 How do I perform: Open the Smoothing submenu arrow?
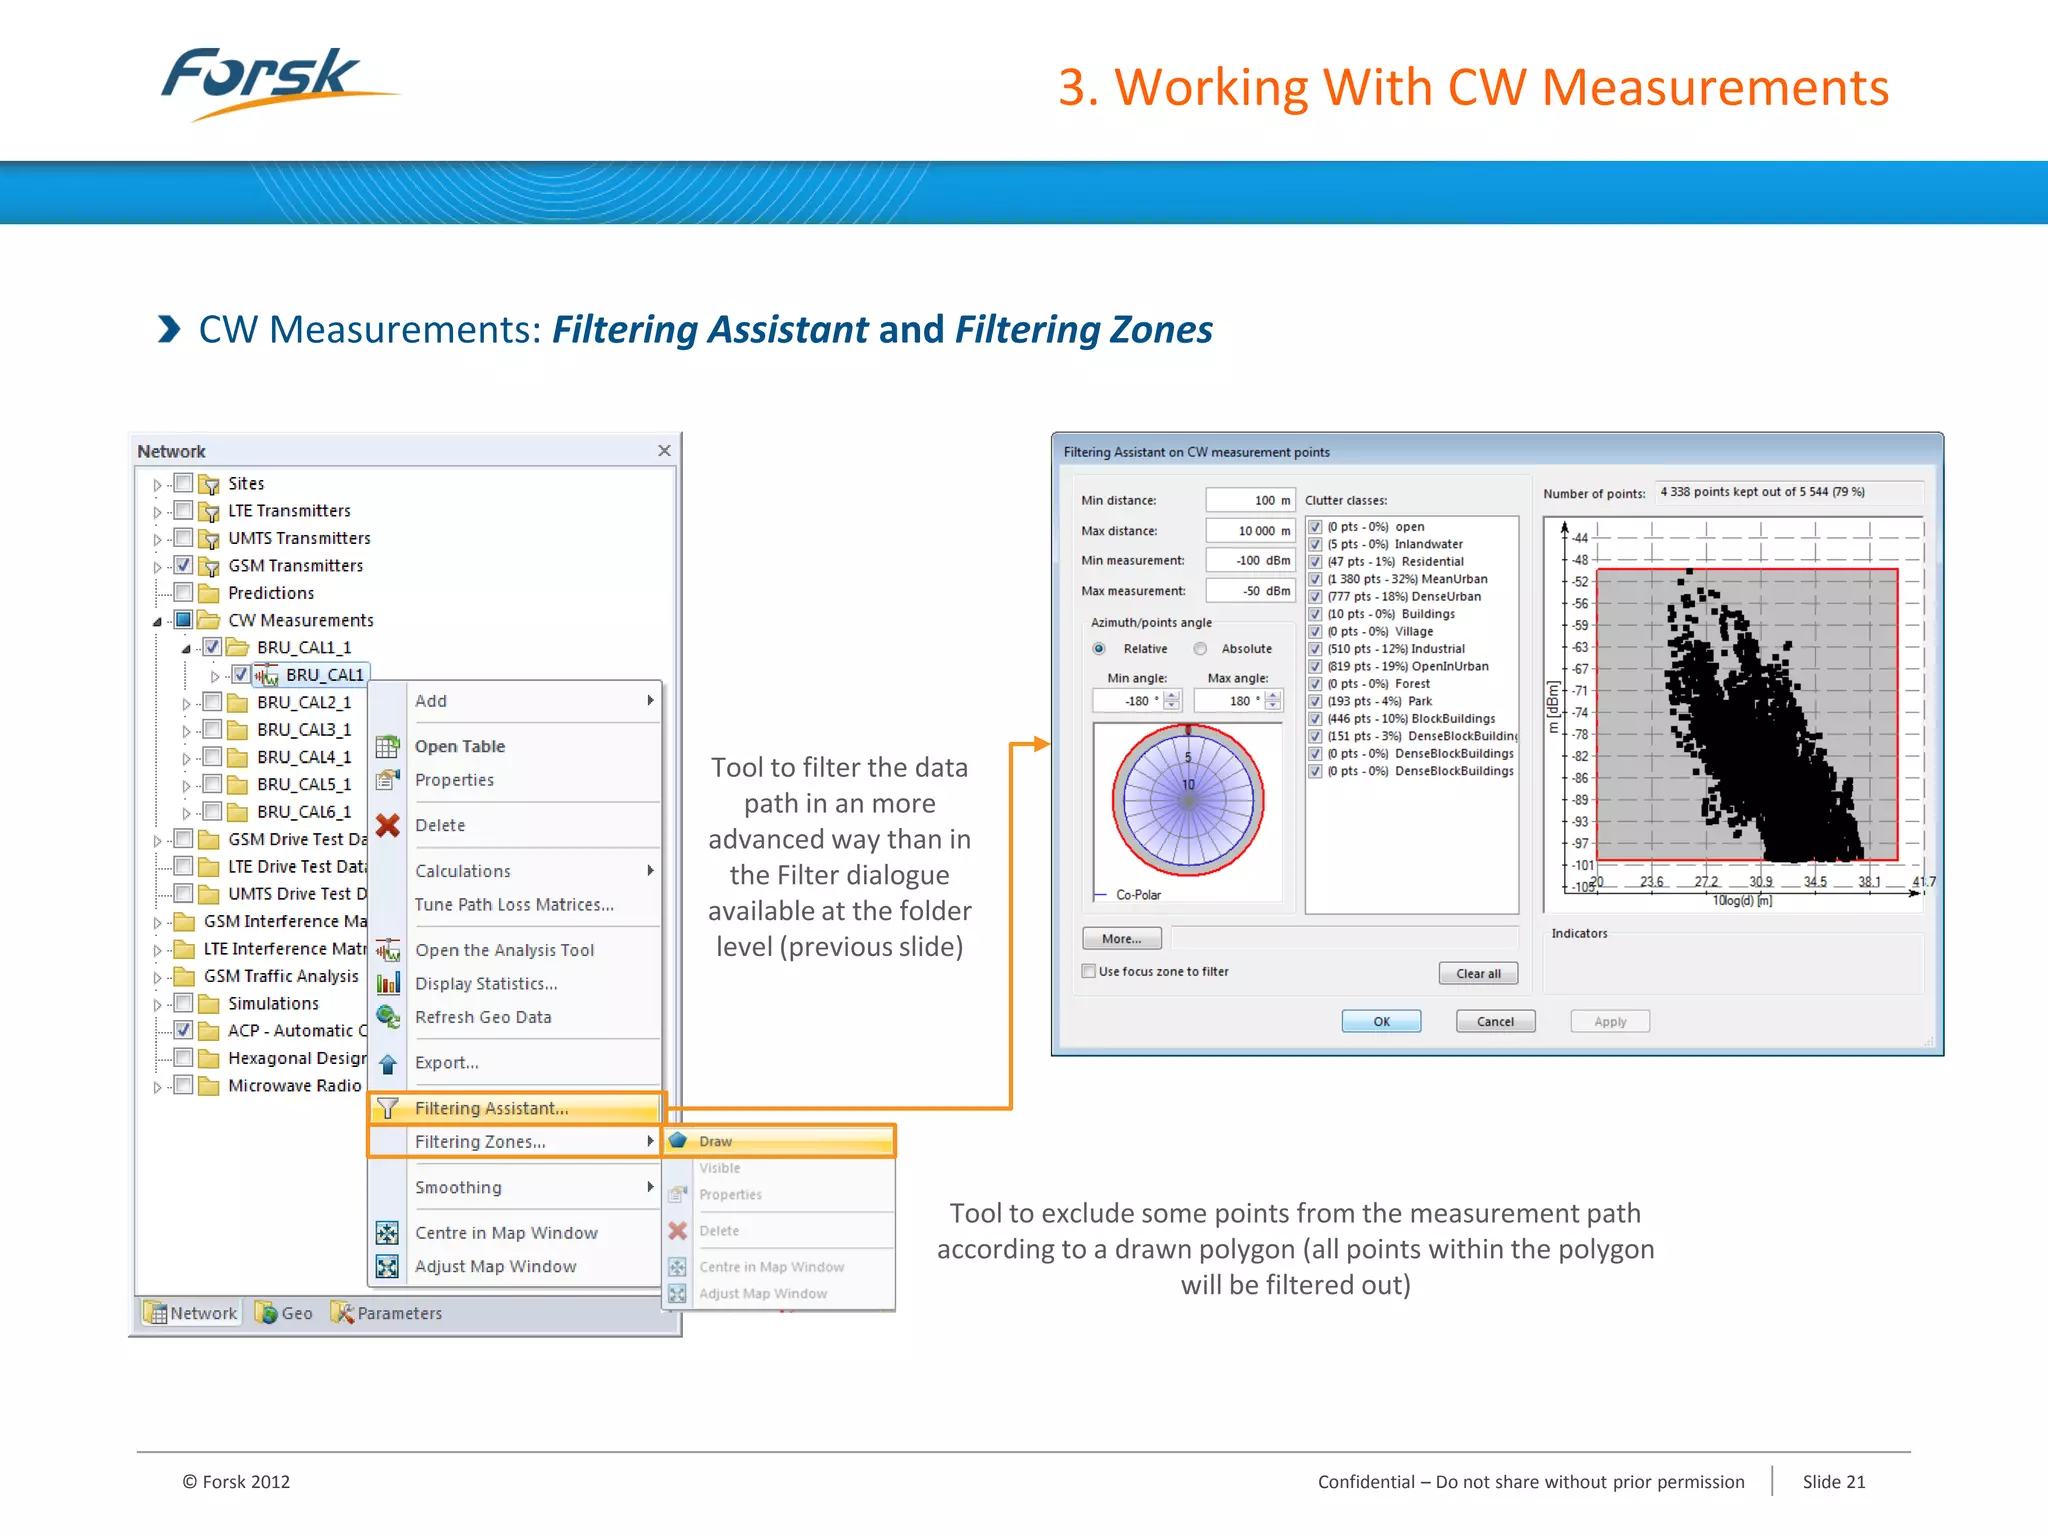(x=650, y=1186)
